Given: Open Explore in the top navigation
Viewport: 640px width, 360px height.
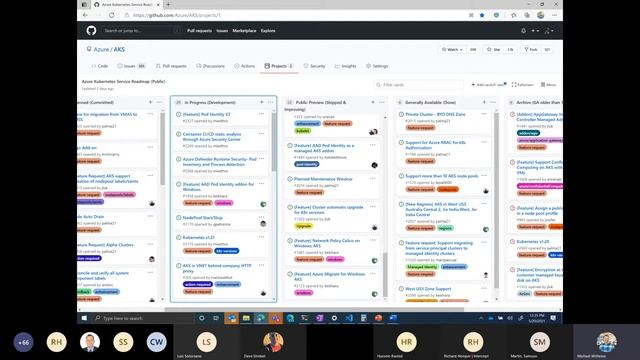Looking at the screenshot, I should [268, 31].
